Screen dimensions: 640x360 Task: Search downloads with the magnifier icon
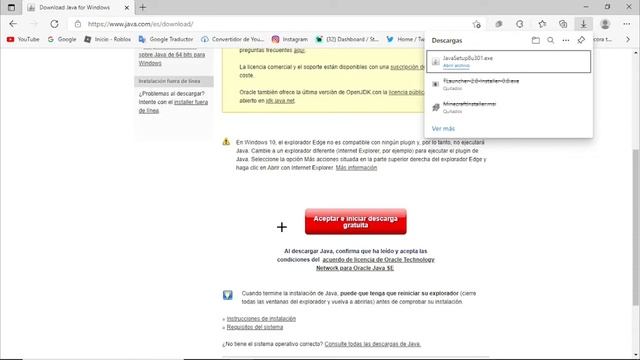click(x=551, y=40)
